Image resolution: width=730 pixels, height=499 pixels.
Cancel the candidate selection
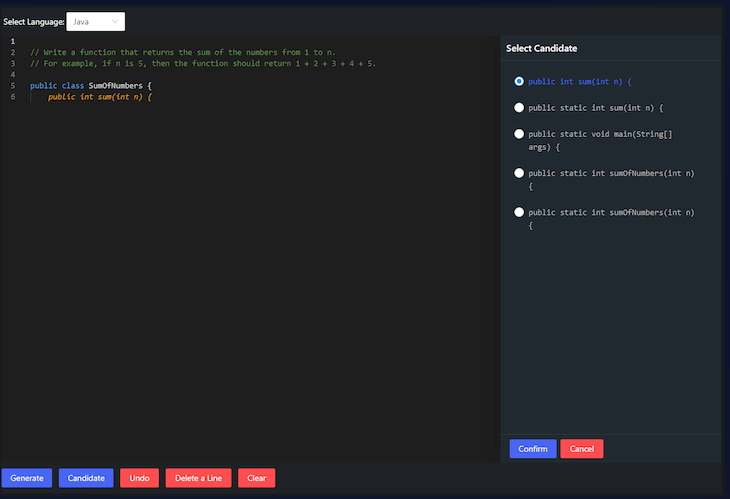tap(581, 449)
